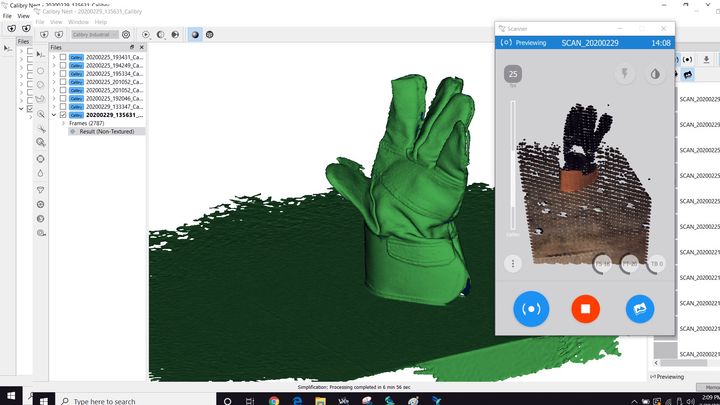Toggle the flash icon in Scanner
Viewport: 720px width, 405px height.
(625, 73)
